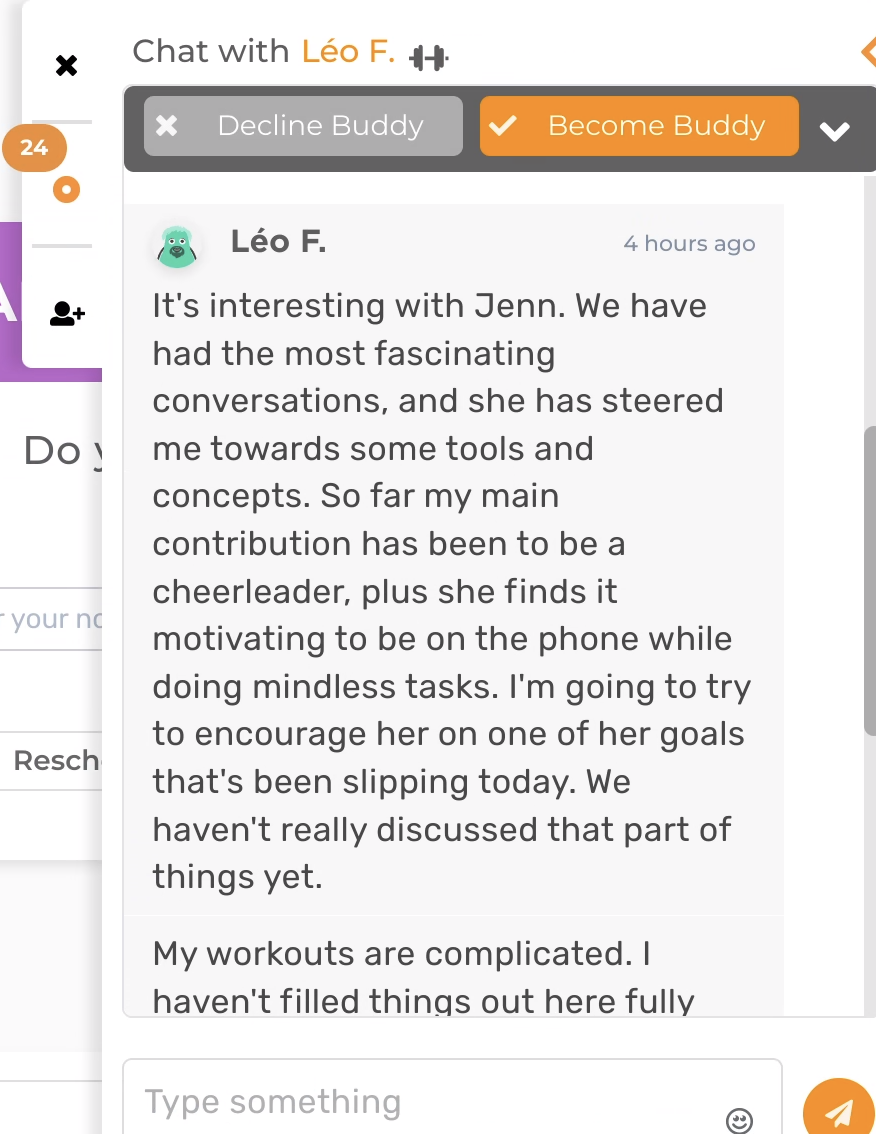Viewport: 876px width, 1134px height.
Task: Click the partially visible "your no" input field
Action: point(52,619)
